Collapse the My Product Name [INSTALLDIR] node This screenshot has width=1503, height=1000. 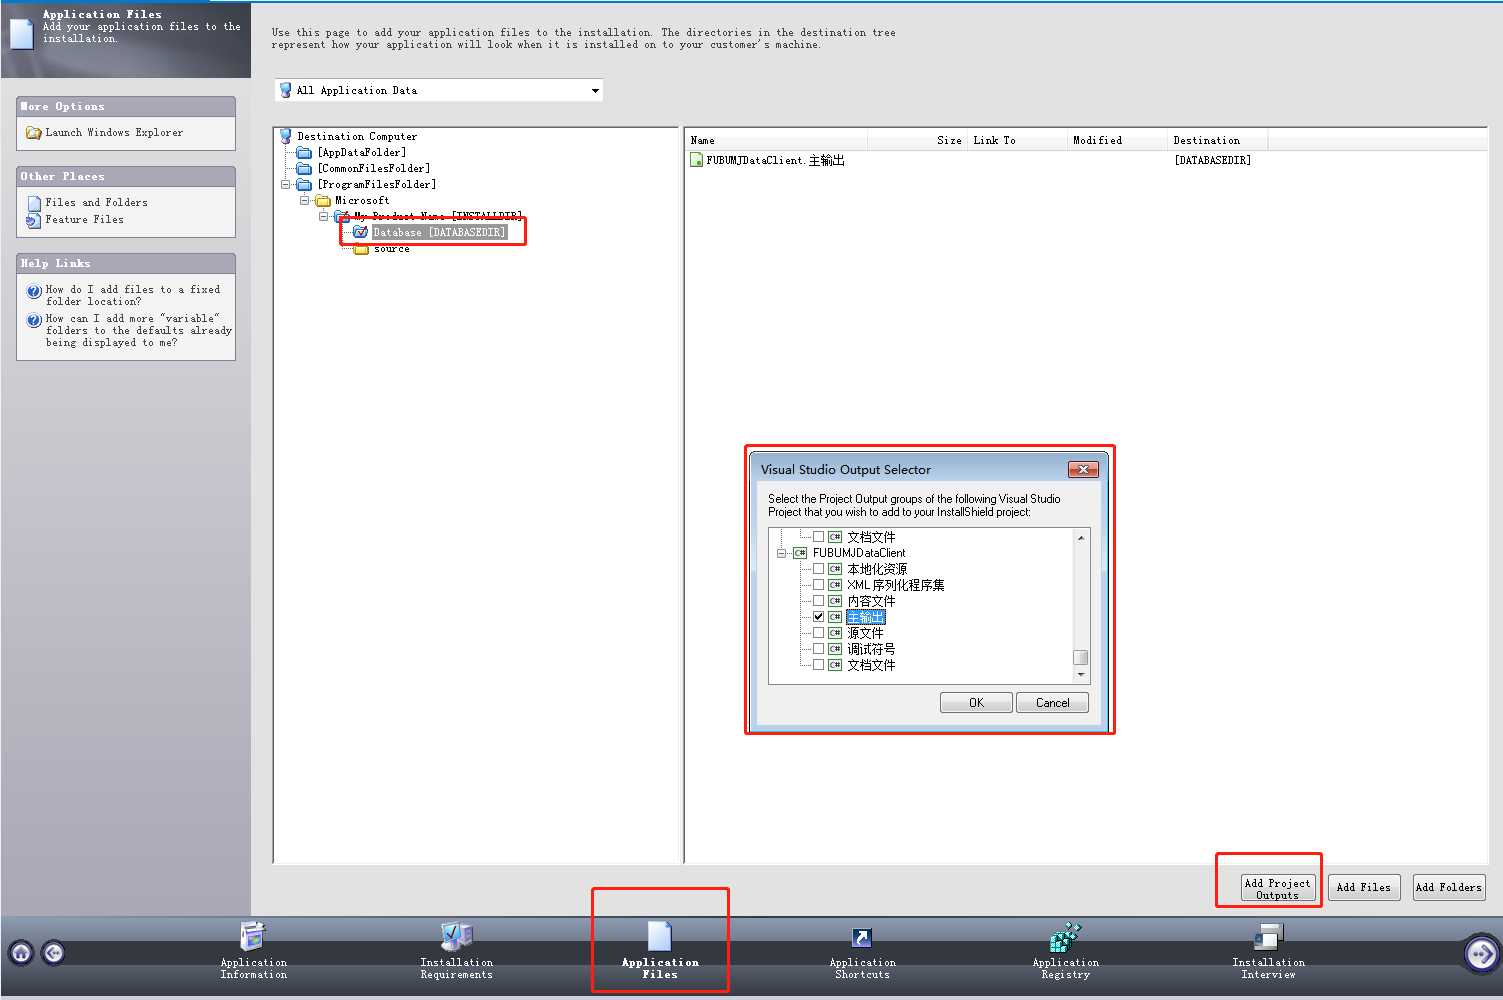[323, 216]
